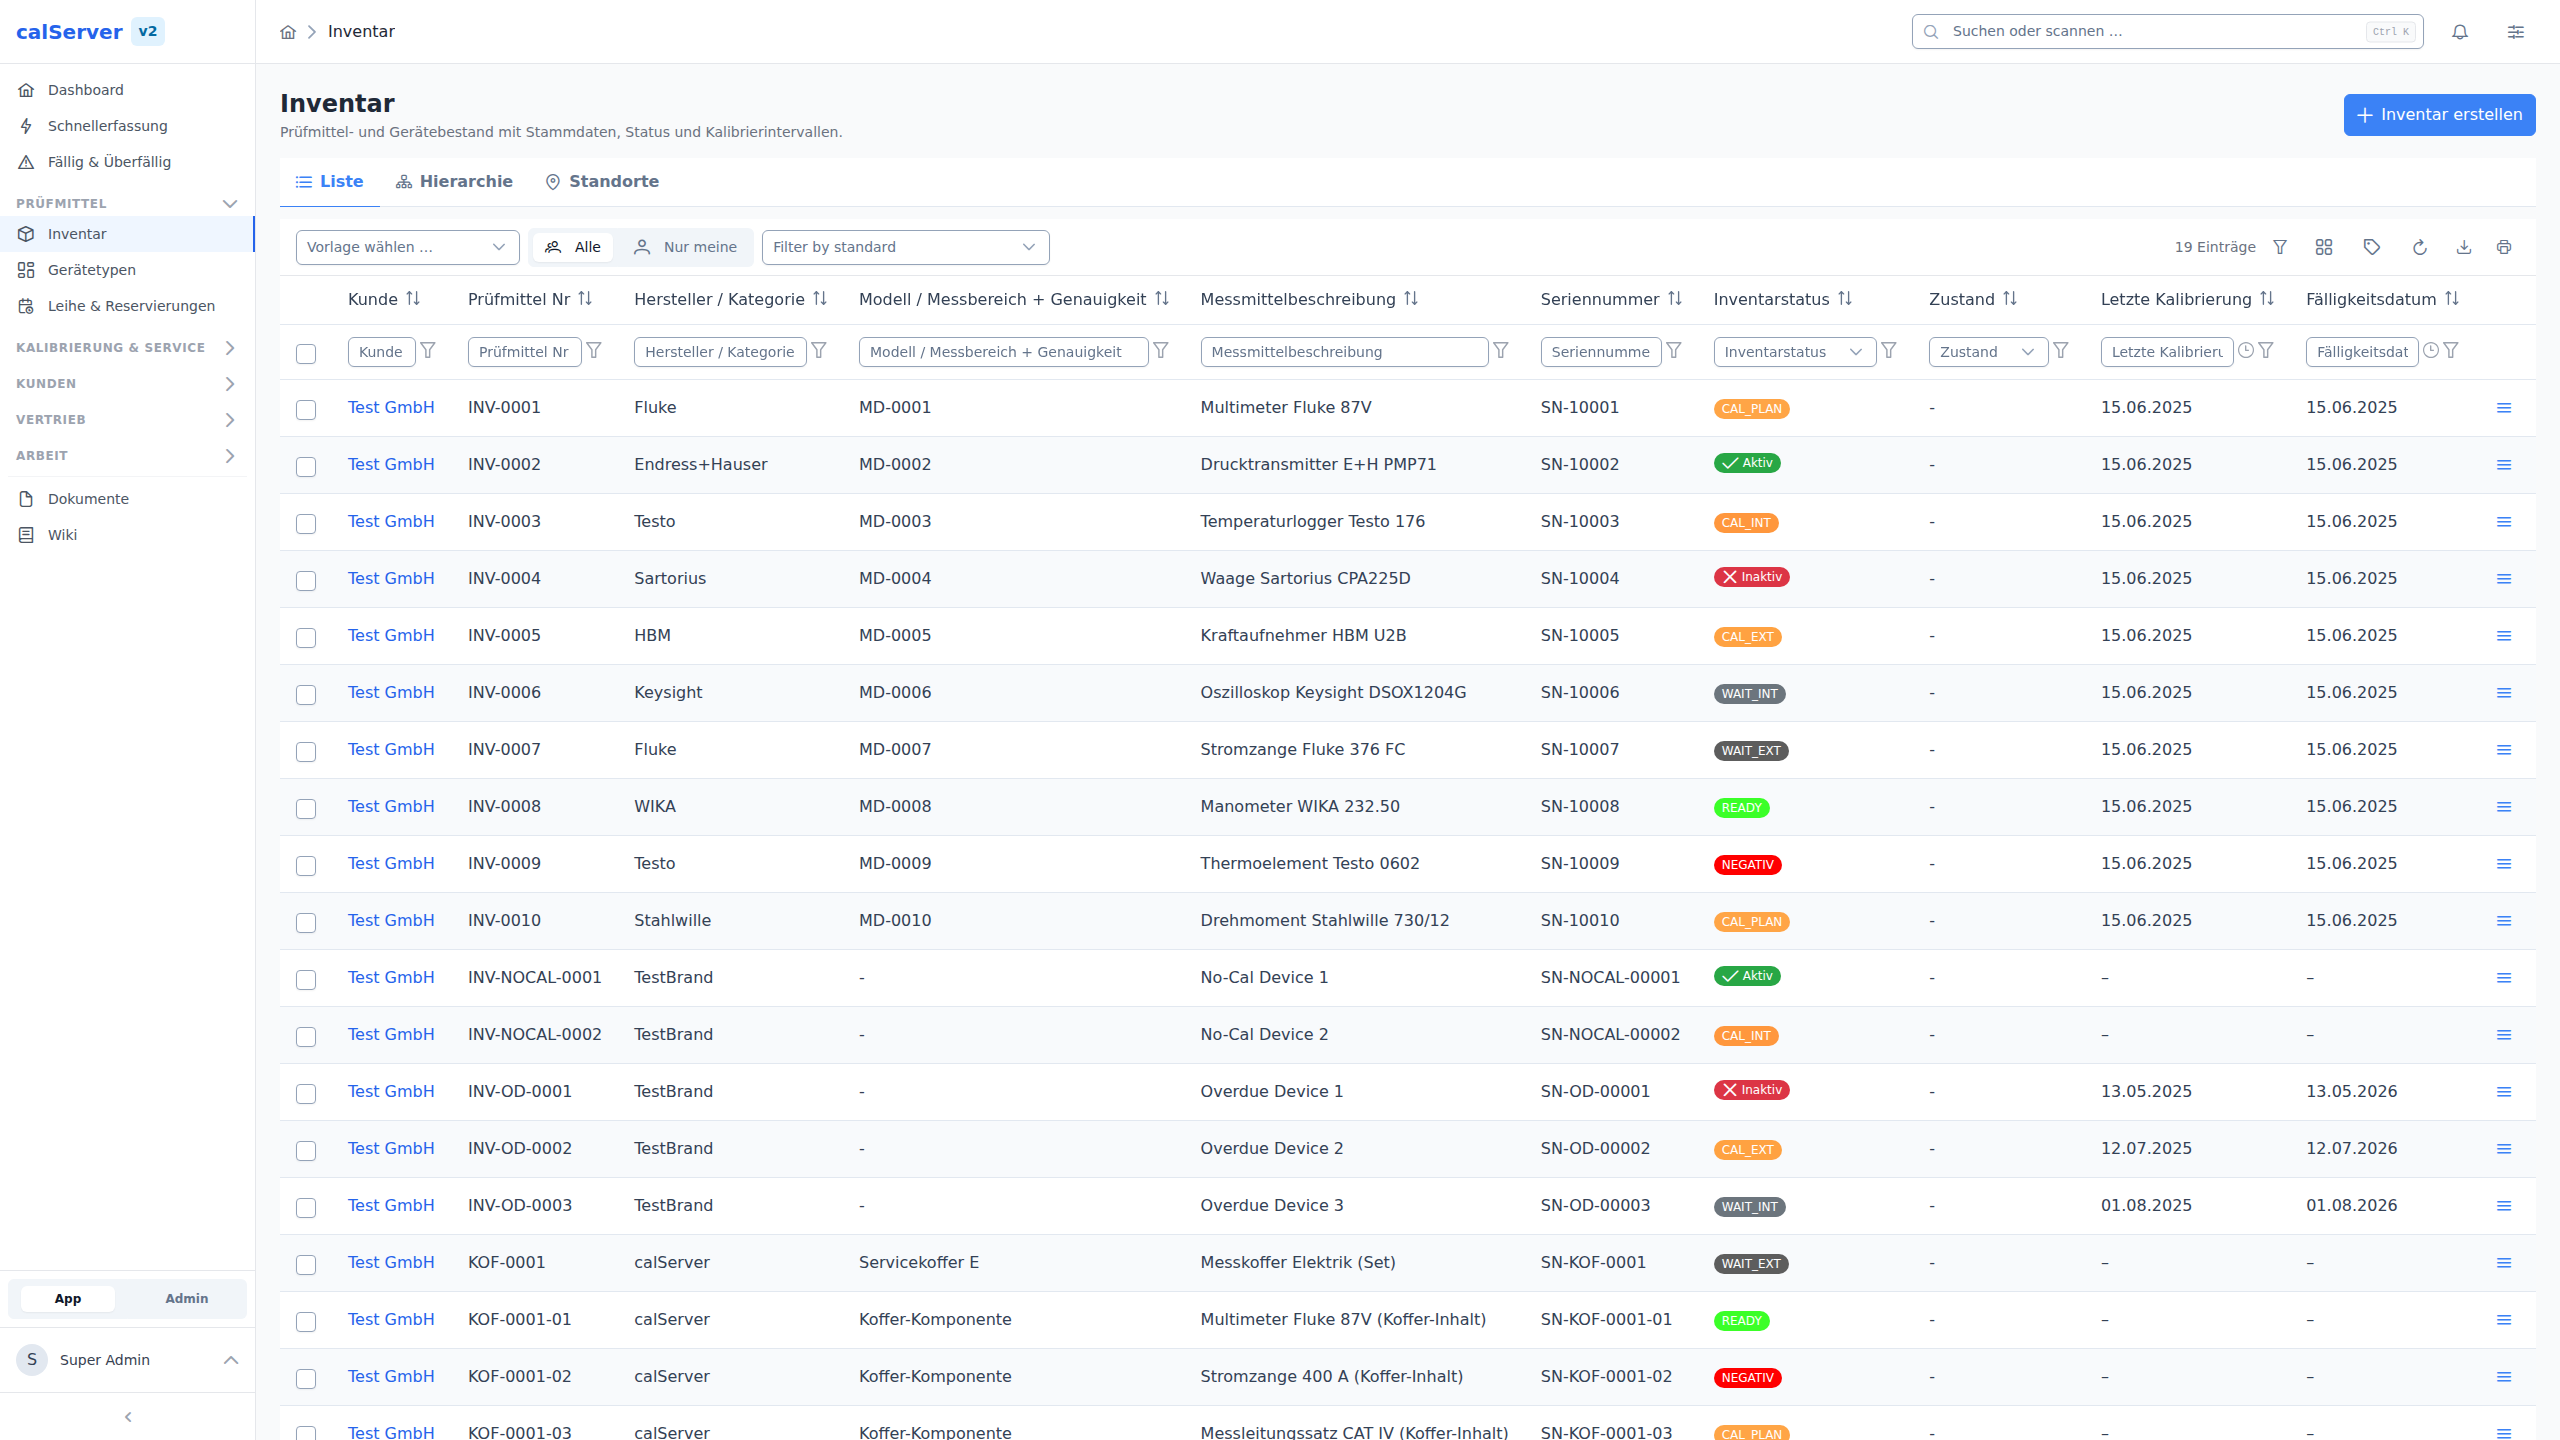Screen dimensions: 2560x1440
Task: Select checkbox for INV-0001 row
Action: click(306, 410)
